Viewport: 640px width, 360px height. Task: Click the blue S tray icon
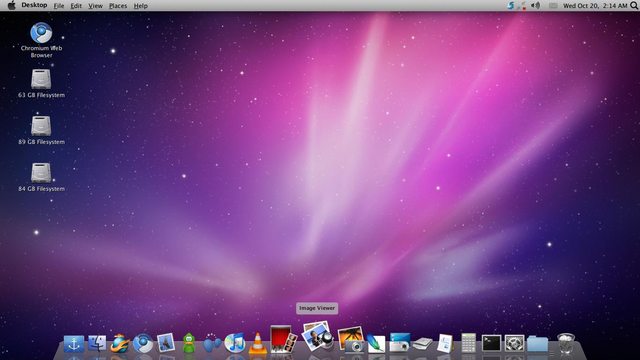point(511,5)
